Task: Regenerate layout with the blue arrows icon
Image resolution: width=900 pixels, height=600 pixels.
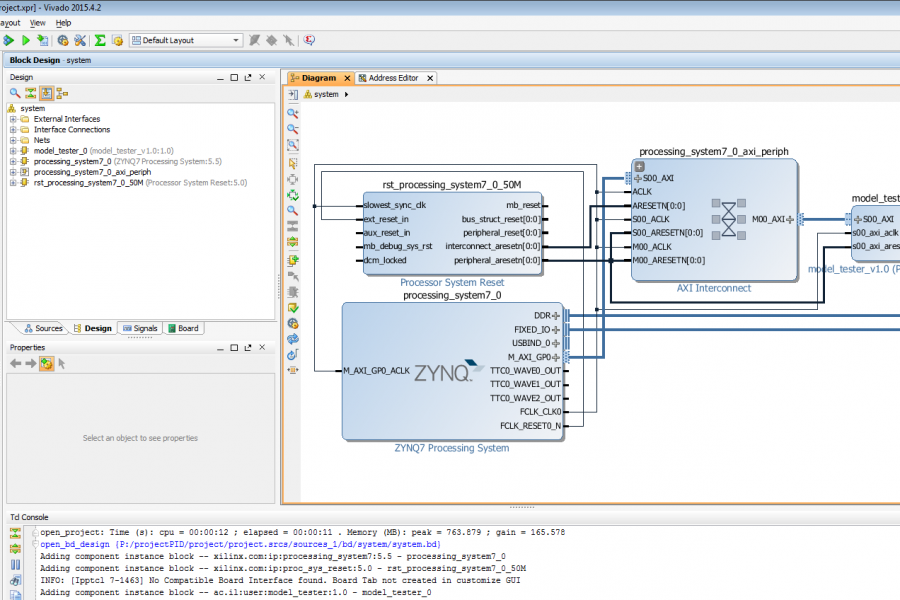Action: (293, 339)
